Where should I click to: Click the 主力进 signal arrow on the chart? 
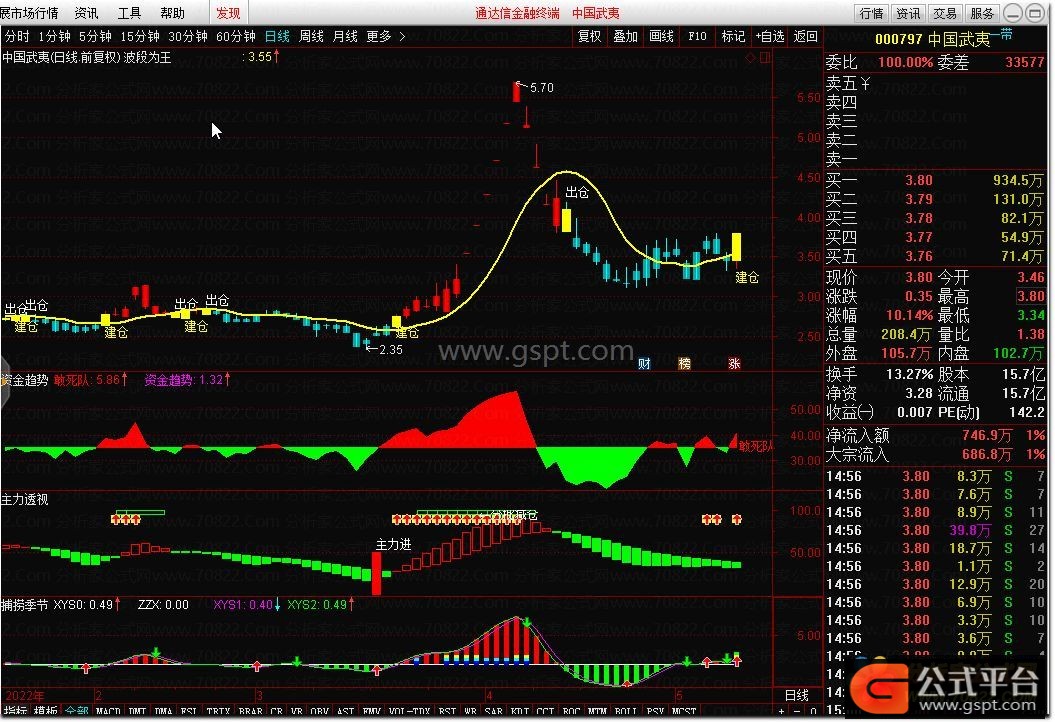tap(377, 573)
